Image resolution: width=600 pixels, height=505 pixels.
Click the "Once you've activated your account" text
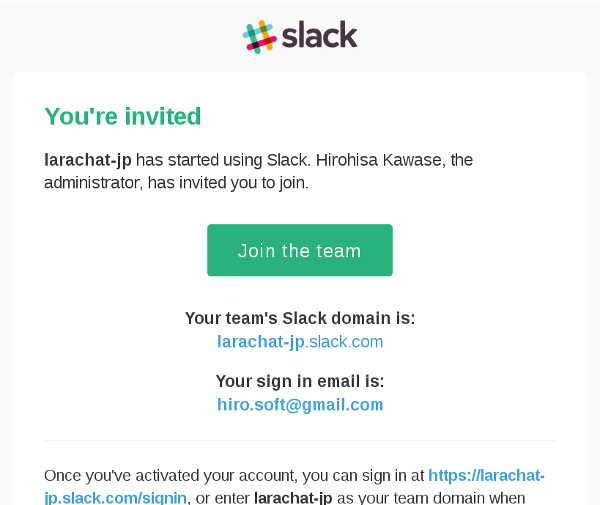[x=170, y=476]
